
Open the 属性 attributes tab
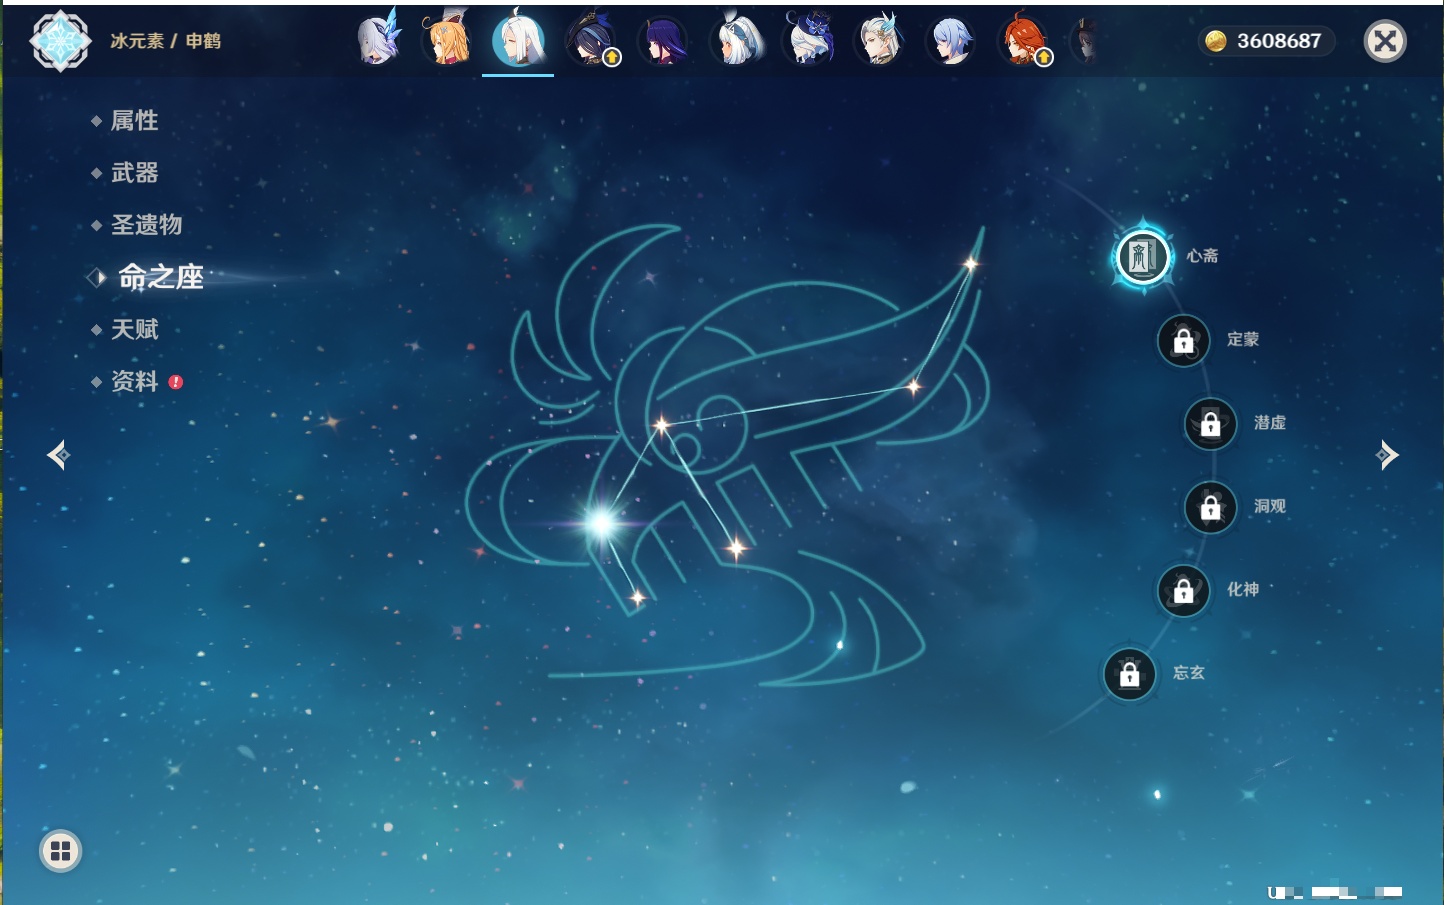click(134, 121)
